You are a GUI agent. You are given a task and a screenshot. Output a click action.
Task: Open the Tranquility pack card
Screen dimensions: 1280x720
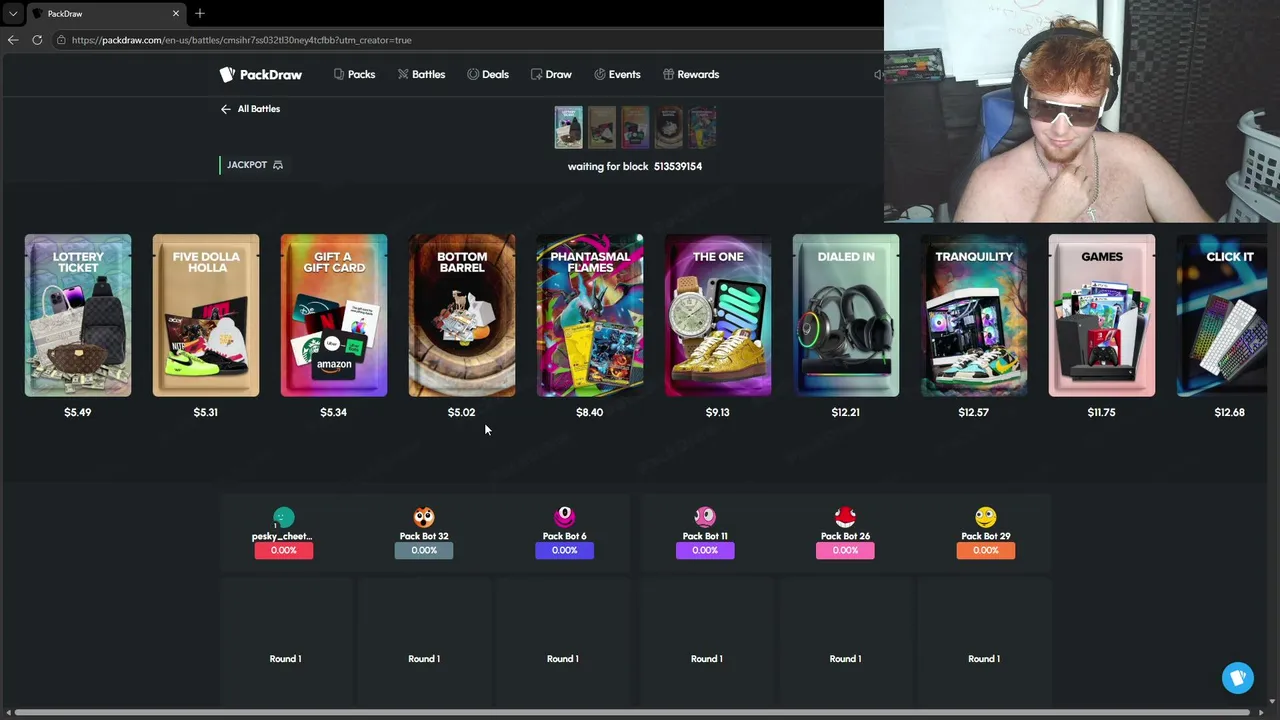coord(974,315)
